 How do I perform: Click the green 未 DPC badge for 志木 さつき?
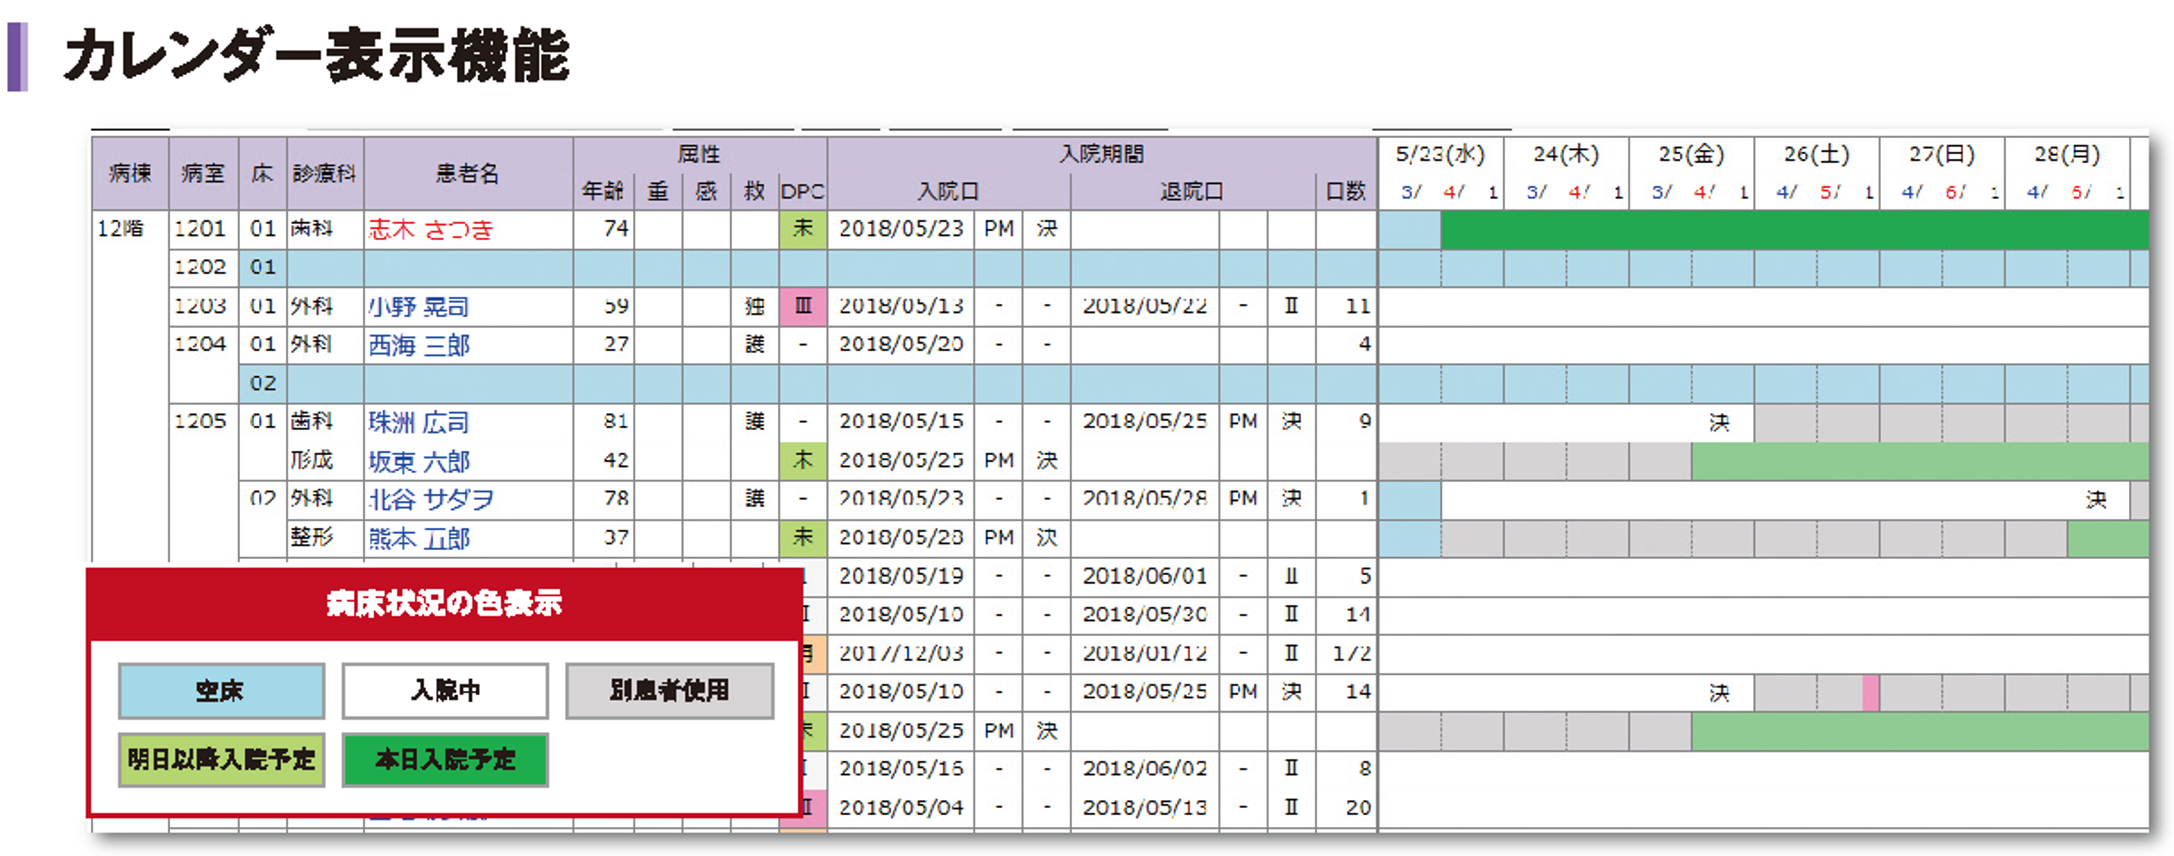point(802,229)
